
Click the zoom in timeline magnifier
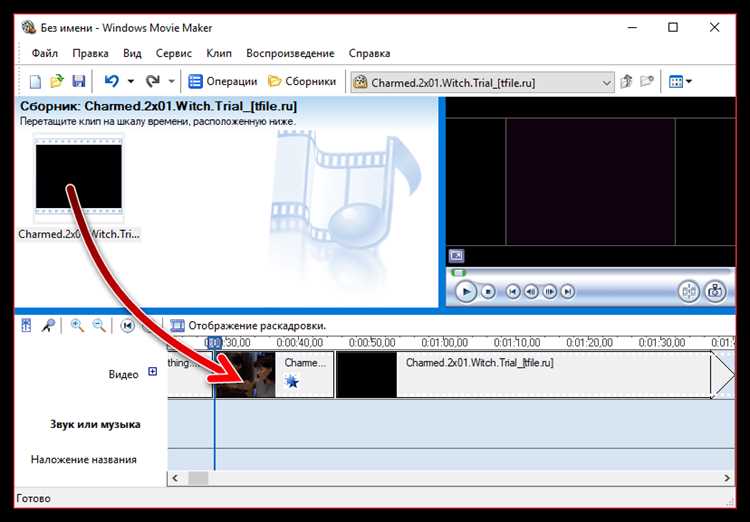coord(77,326)
